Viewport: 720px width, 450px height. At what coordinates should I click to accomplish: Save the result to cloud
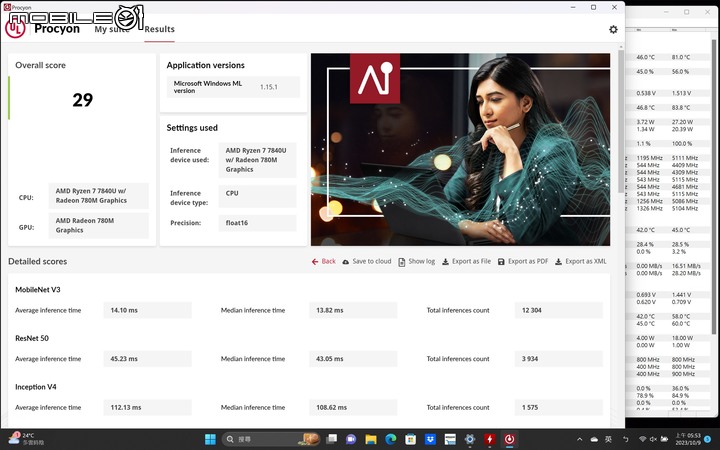[x=366, y=261]
